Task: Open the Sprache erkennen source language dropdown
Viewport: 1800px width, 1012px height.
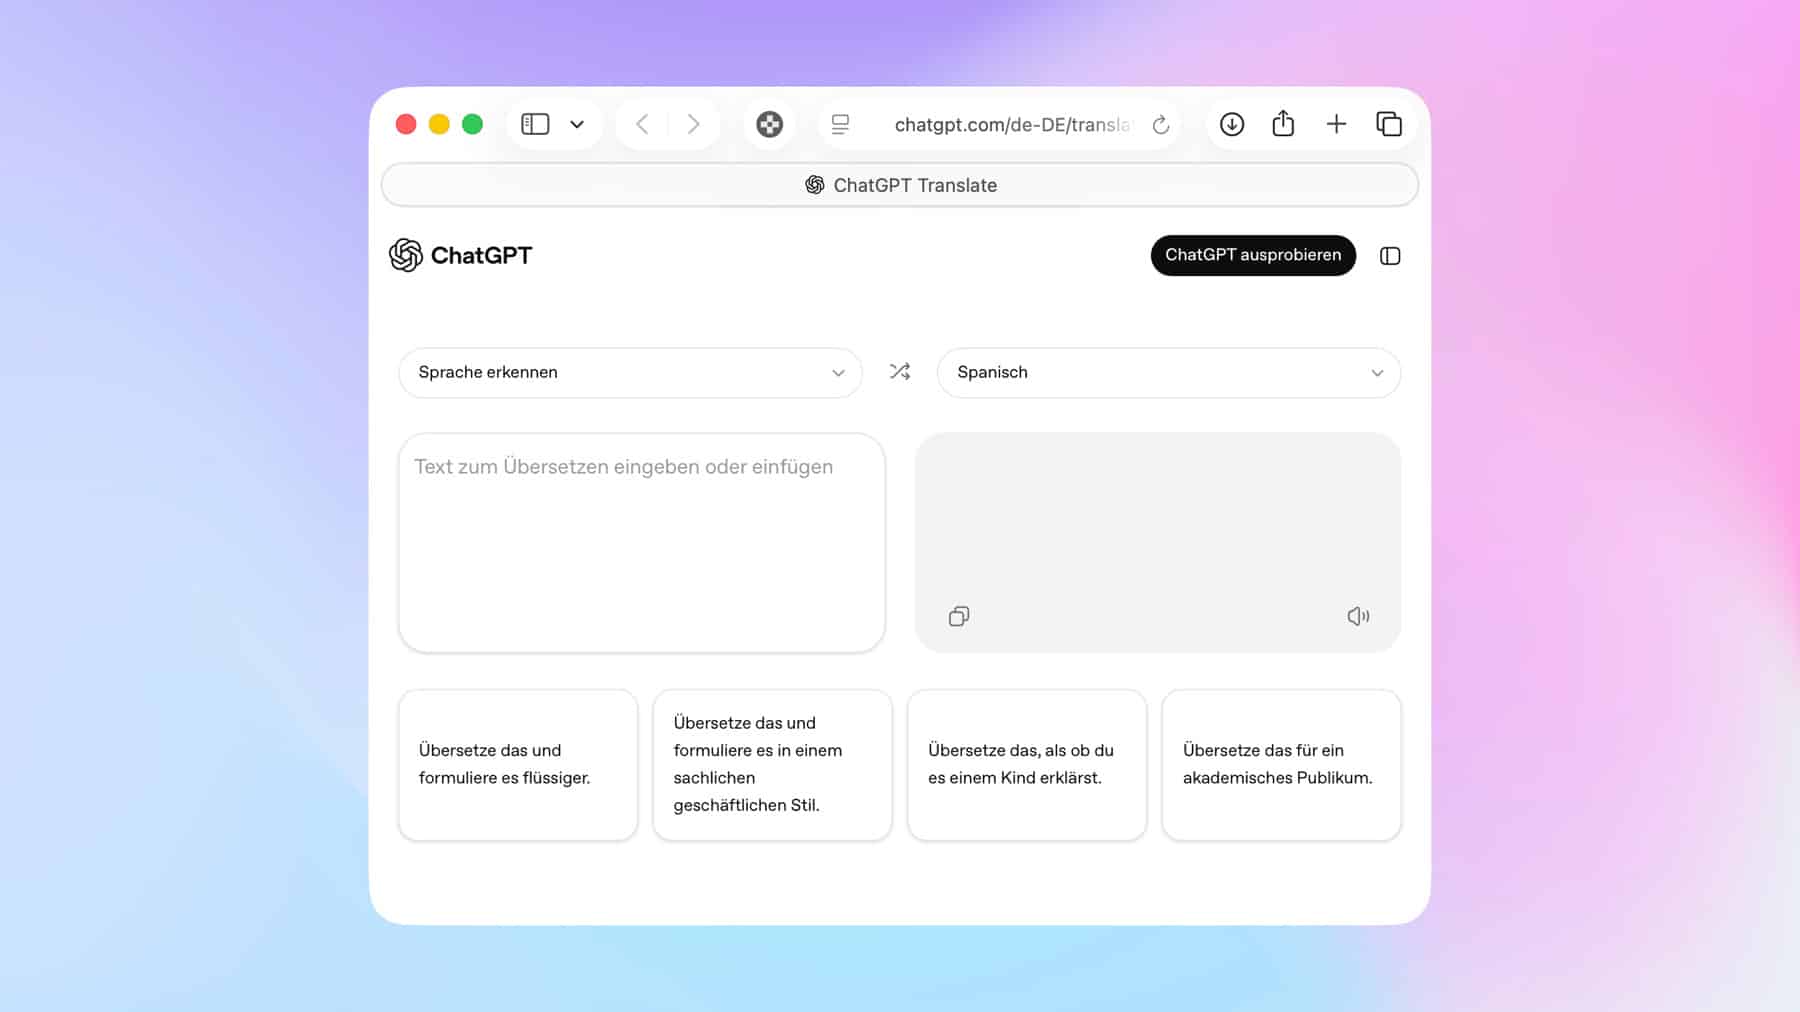Action: click(x=630, y=372)
